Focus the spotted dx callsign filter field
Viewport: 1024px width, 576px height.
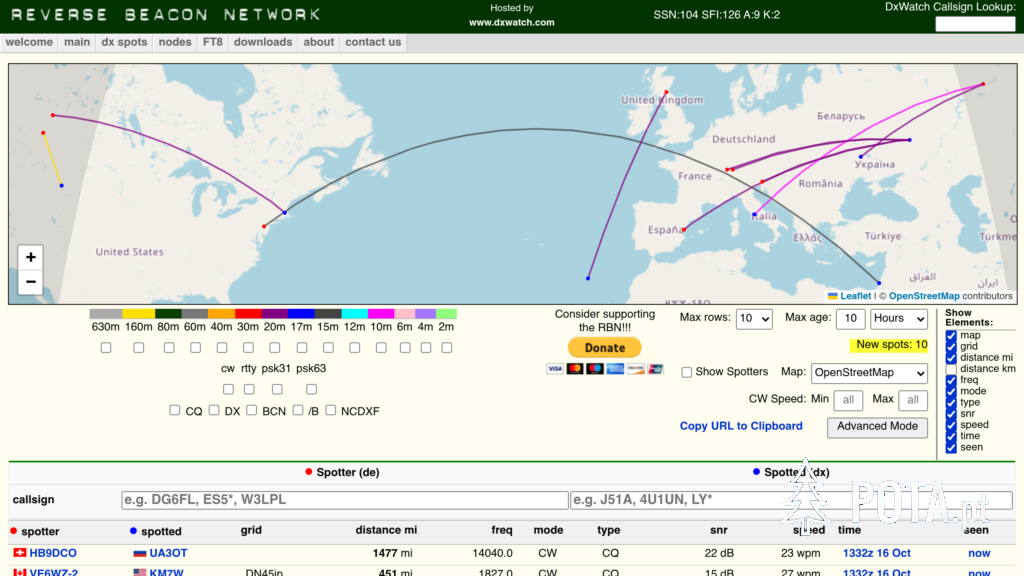point(792,500)
